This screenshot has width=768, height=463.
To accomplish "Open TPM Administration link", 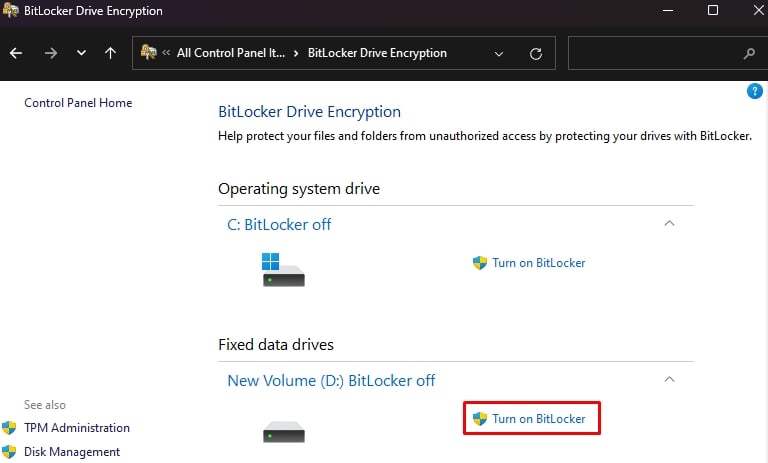I will pyautogui.click(x=77, y=428).
